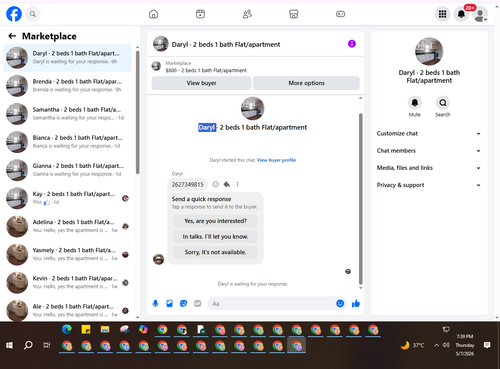The image size is (500, 369).
Task: Click the chat list vertical scrollbar
Action: tap(138, 112)
